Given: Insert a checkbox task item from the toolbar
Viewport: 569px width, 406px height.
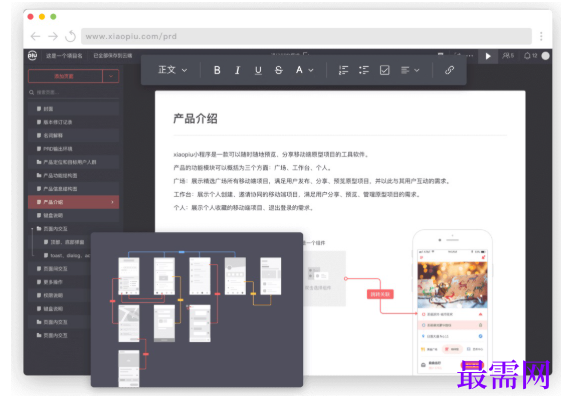Looking at the screenshot, I should point(384,70).
